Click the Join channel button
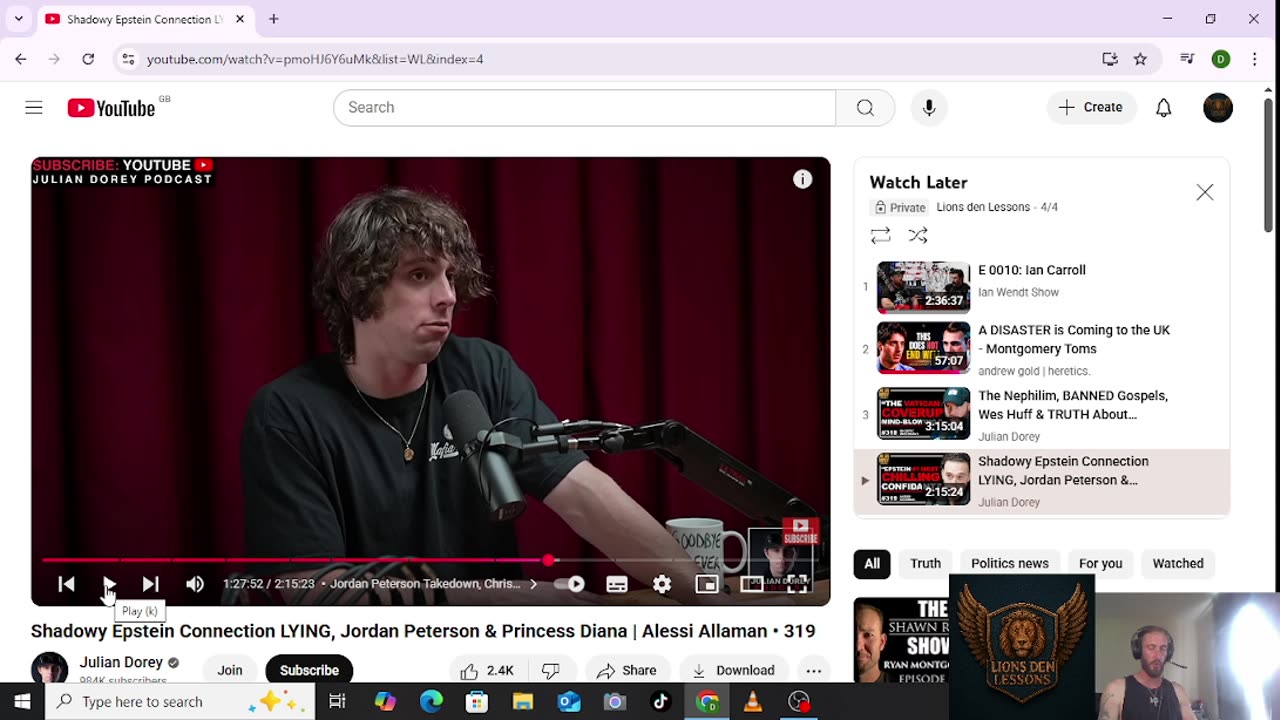This screenshot has height=720, width=1280. point(230,670)
